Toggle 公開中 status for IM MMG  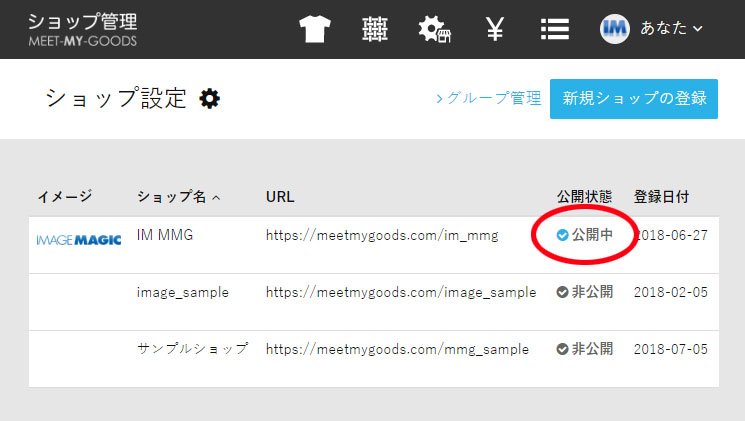pyautogui.click(x=584, y=235)
